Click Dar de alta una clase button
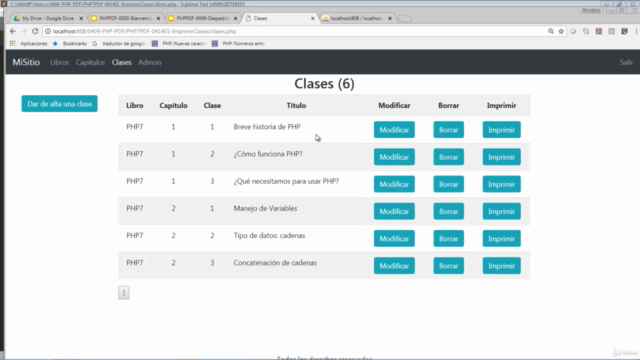This screenshot has width=640, height=360. pos(60,104)
